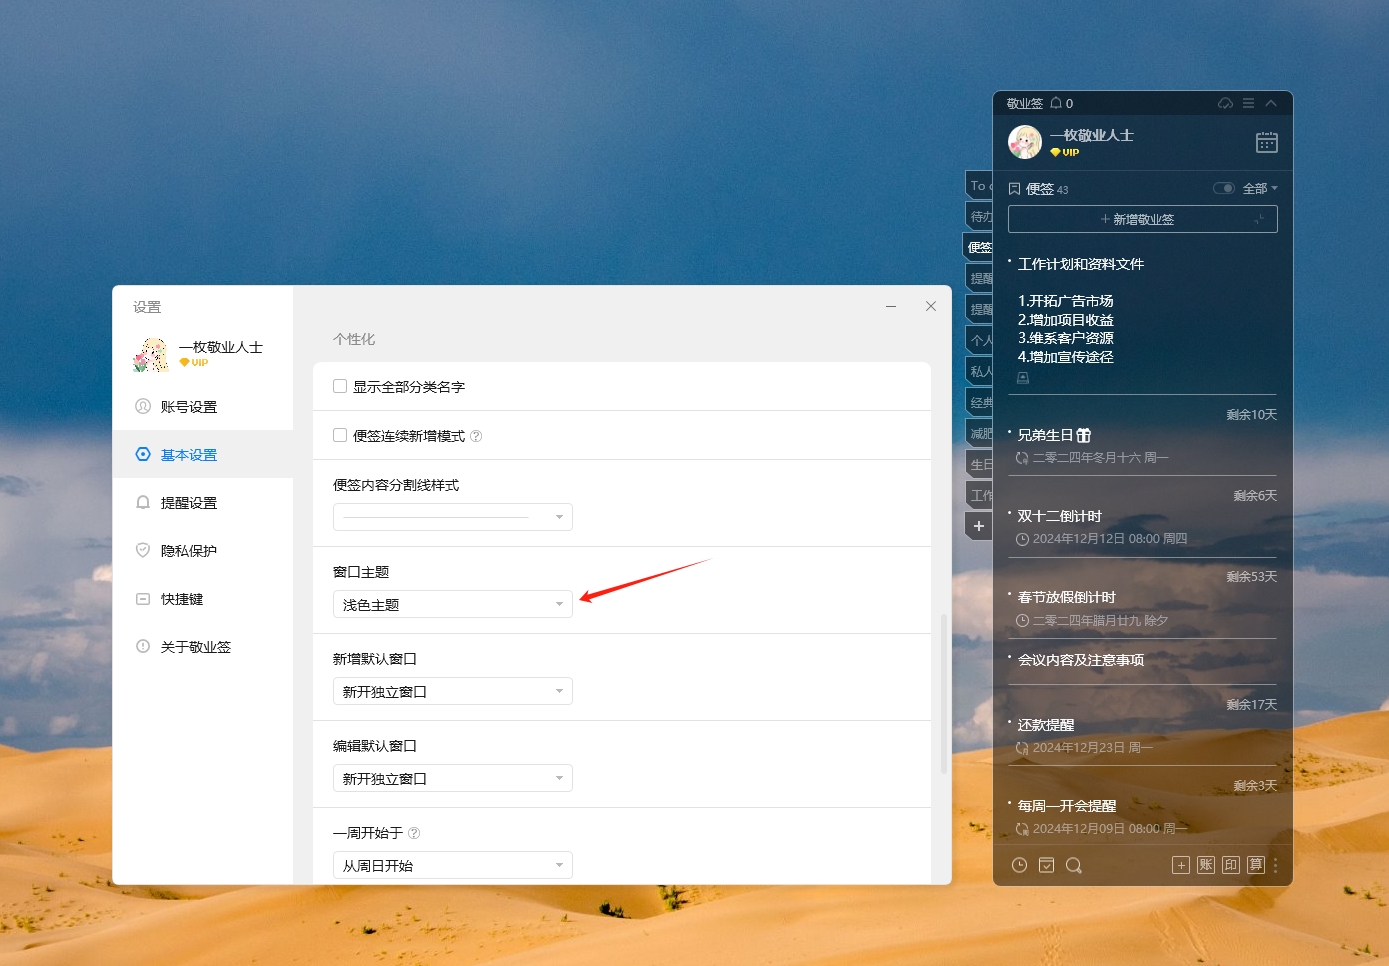
Task: Open the 每周一开会提醒 note
Action: [x=1066, y=806]
